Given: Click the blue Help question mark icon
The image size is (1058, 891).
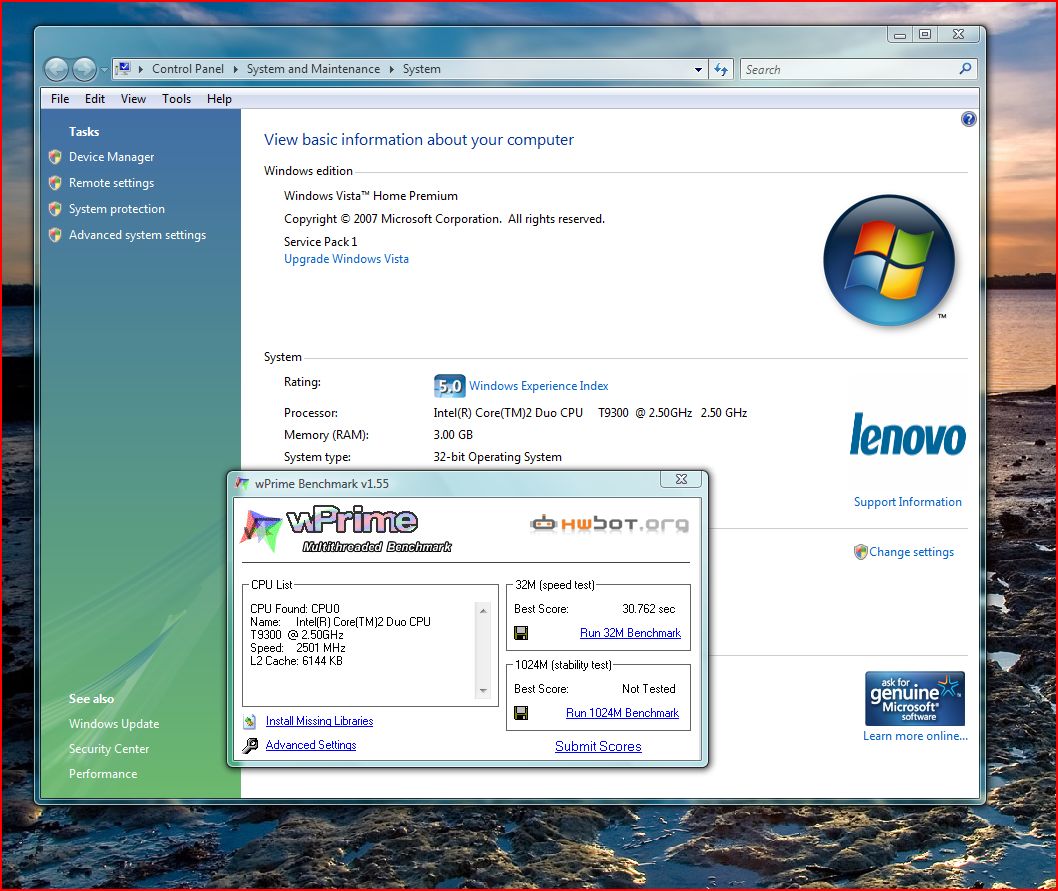Looking at the screenshot, I should point(968,119).
